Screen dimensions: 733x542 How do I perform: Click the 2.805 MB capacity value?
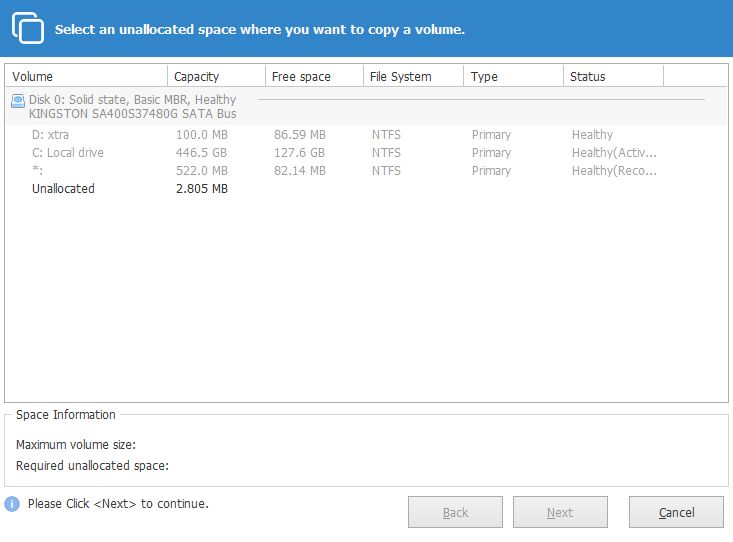(x=201, y=188)
